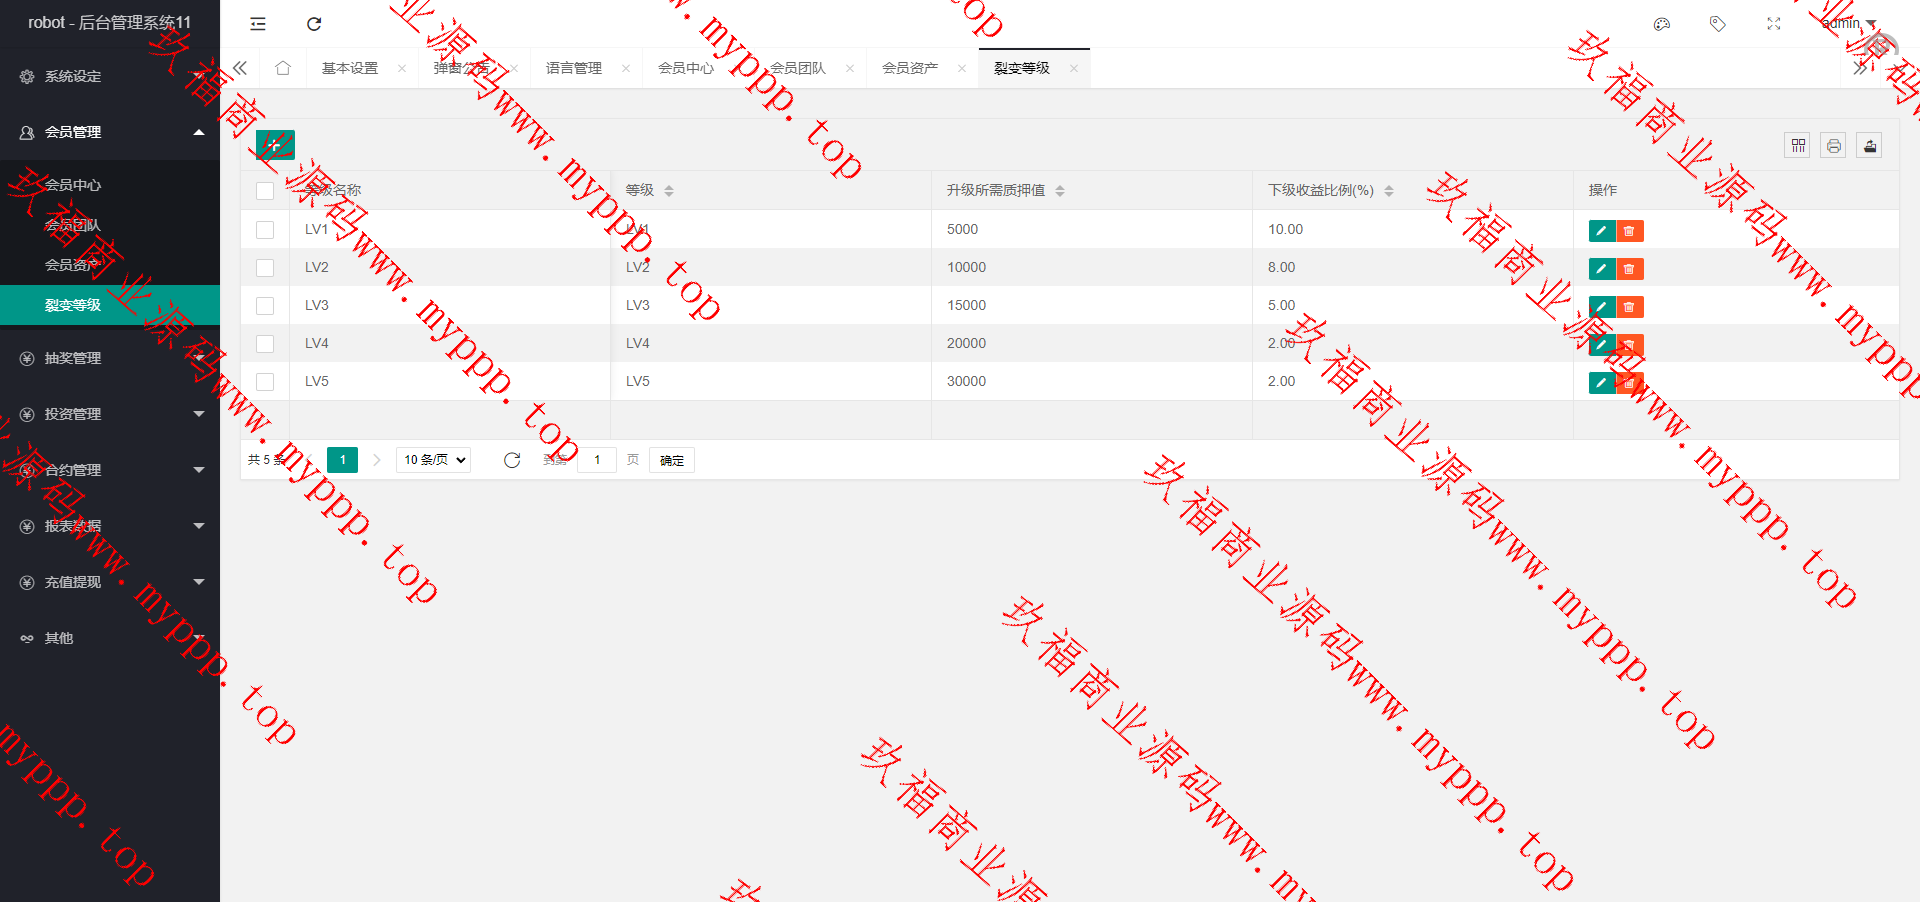Check the LV3 row checkbox

[265, 306]
